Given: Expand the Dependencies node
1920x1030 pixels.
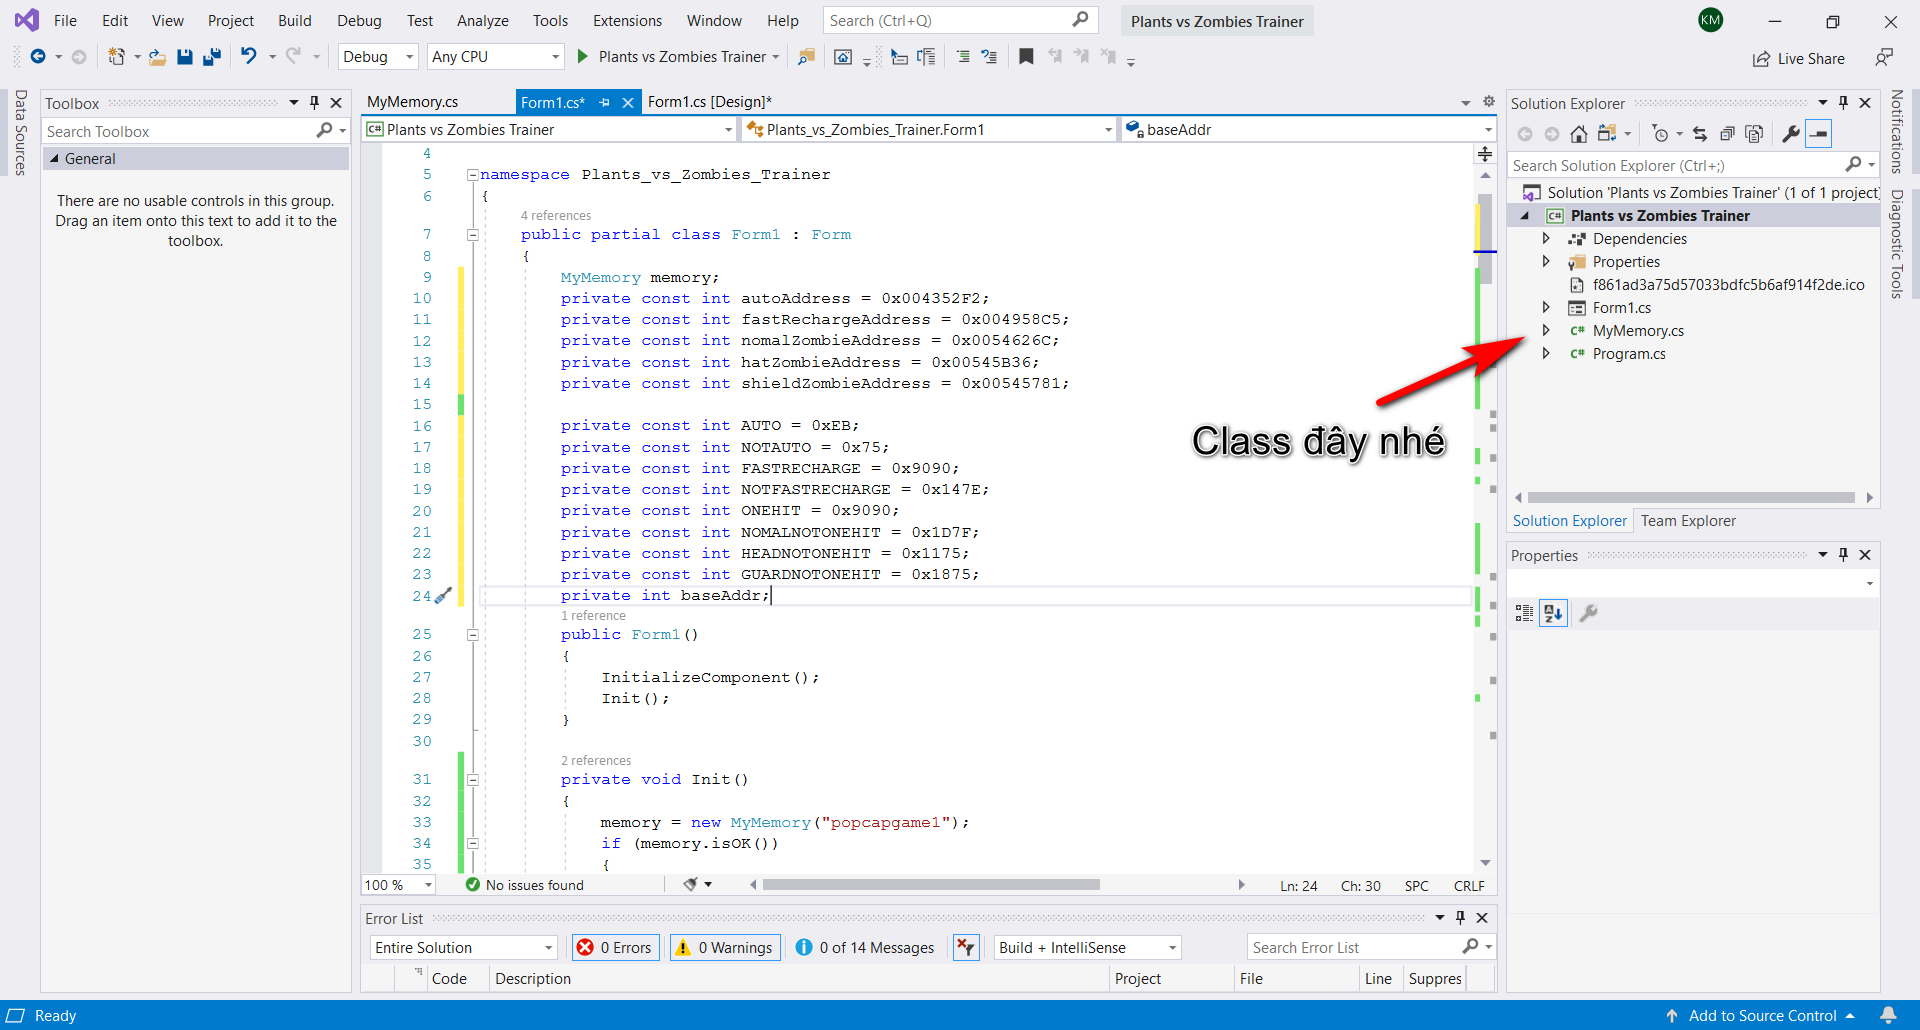Looking at the screenshot, I should pyautogui.click(x=1546, y=239).
